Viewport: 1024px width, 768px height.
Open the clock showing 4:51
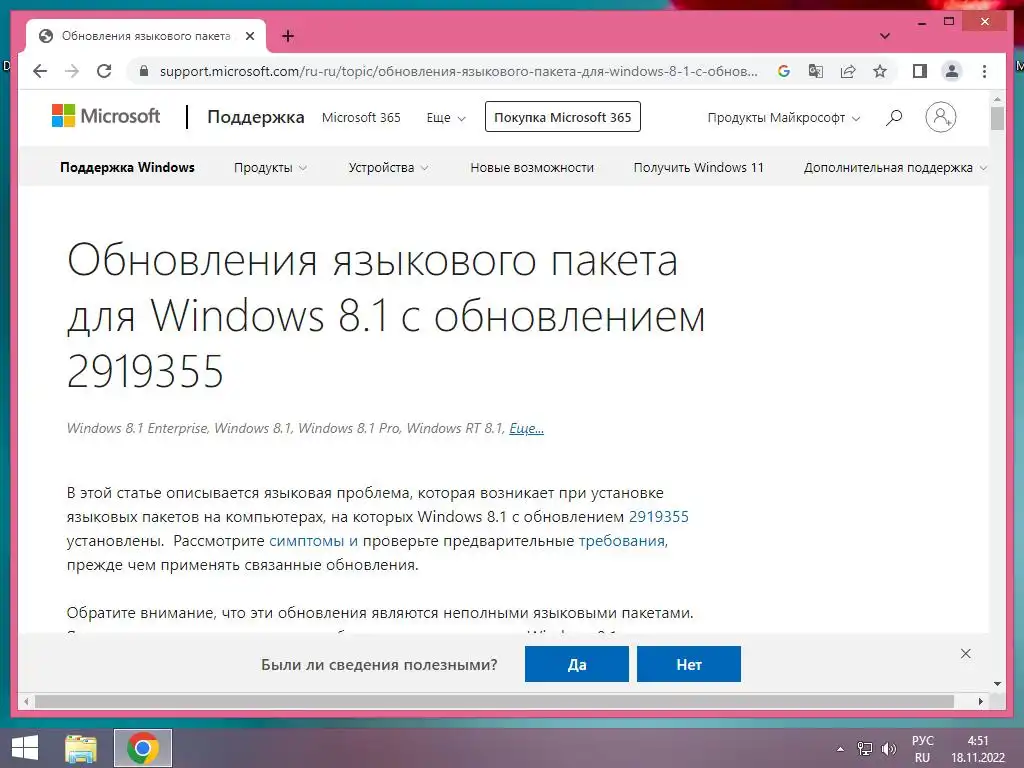[x=978, y=749]
